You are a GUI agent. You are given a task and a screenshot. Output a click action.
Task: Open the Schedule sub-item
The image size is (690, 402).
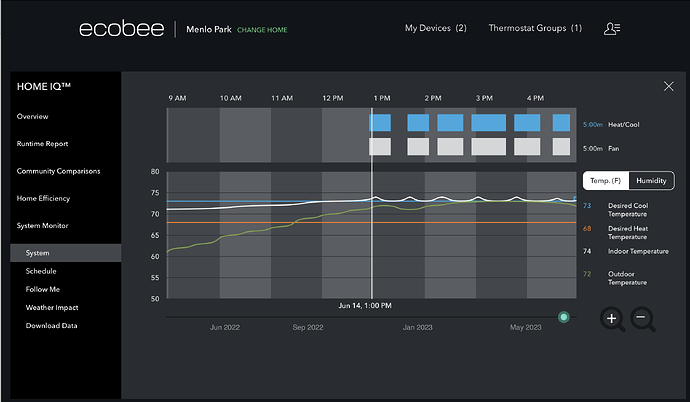(x=41, y=271)
